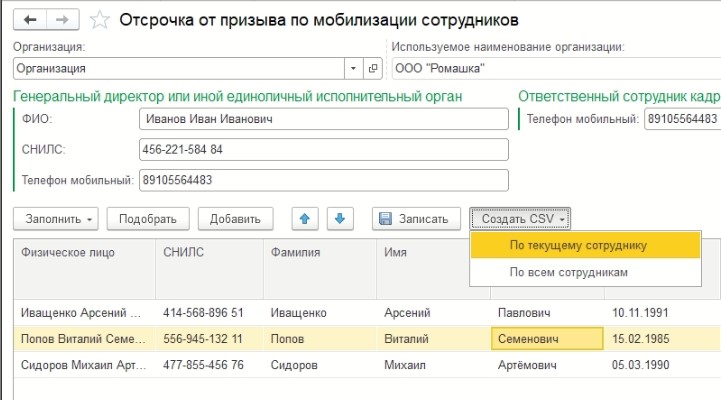Click the Добавить button

pos(235,219)
